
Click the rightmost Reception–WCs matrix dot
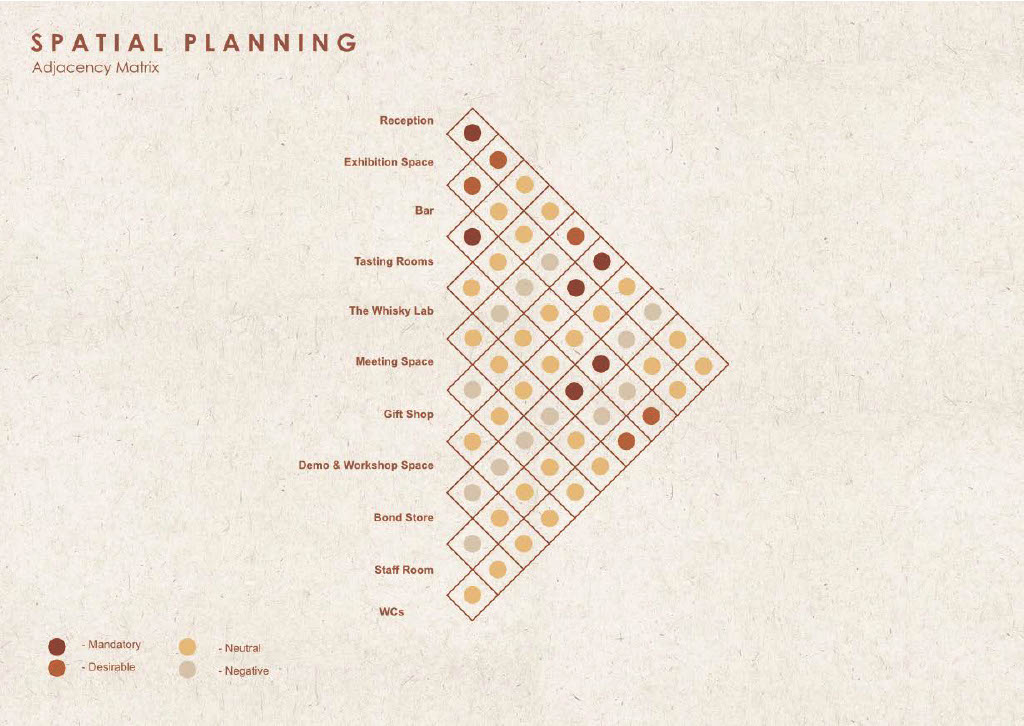click(x=703, y=366)
